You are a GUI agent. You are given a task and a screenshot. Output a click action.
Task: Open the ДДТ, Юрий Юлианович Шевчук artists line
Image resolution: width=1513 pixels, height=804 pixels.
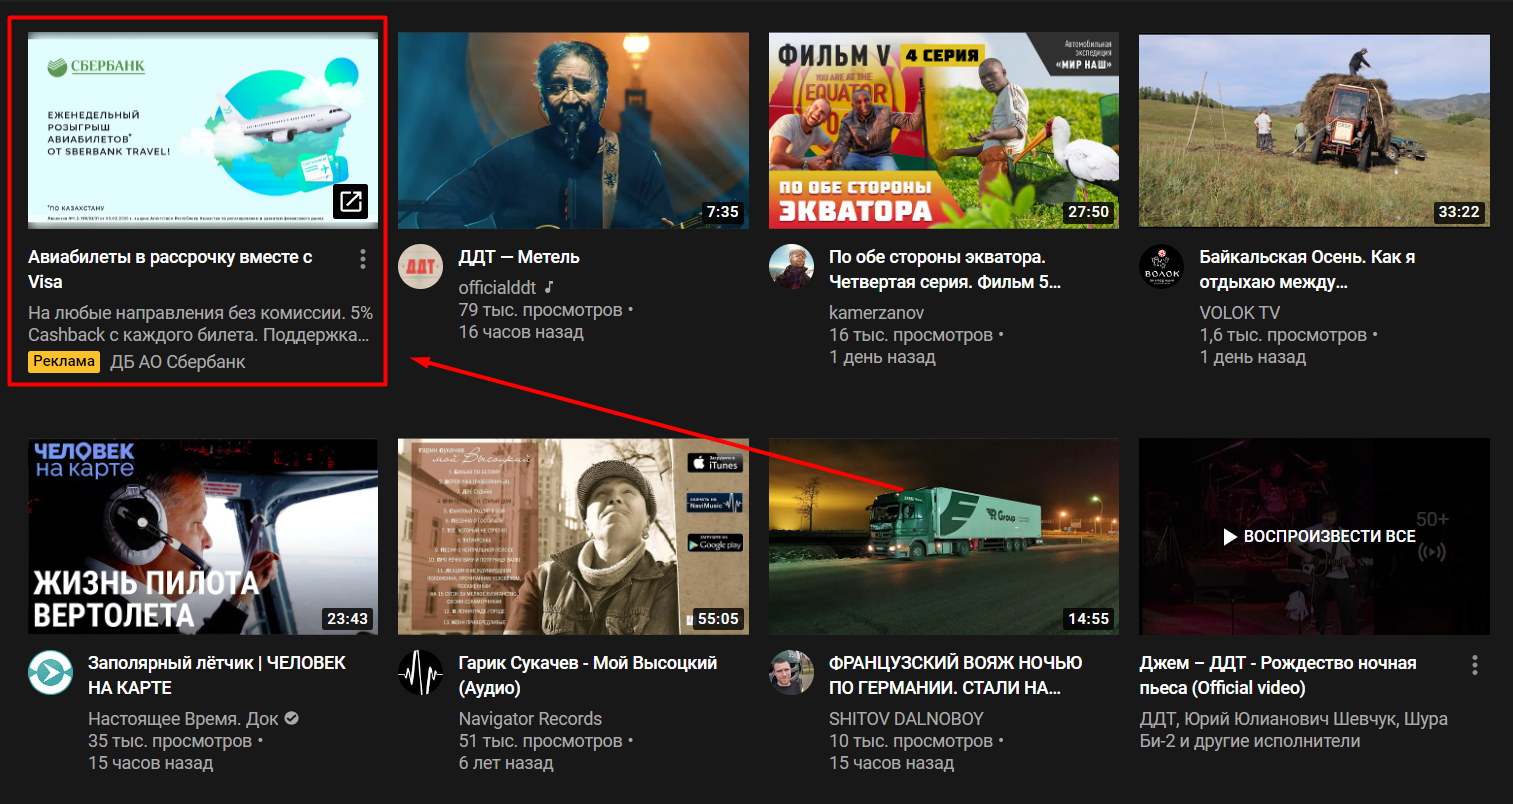click(x=1293, y=730)
